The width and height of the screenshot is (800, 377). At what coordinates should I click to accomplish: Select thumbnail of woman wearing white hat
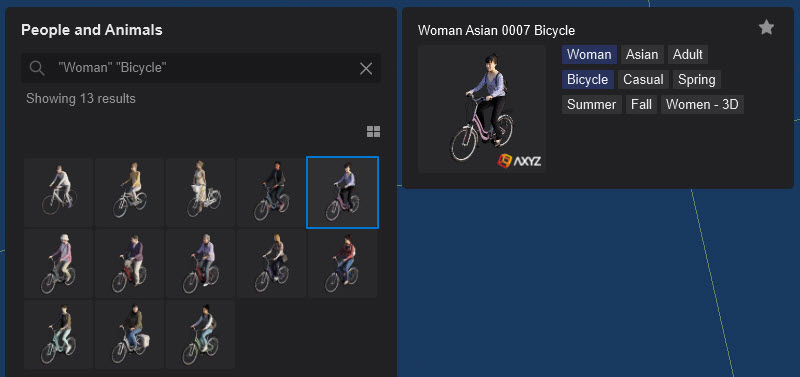pyautogui.click(x=59, y=263)
